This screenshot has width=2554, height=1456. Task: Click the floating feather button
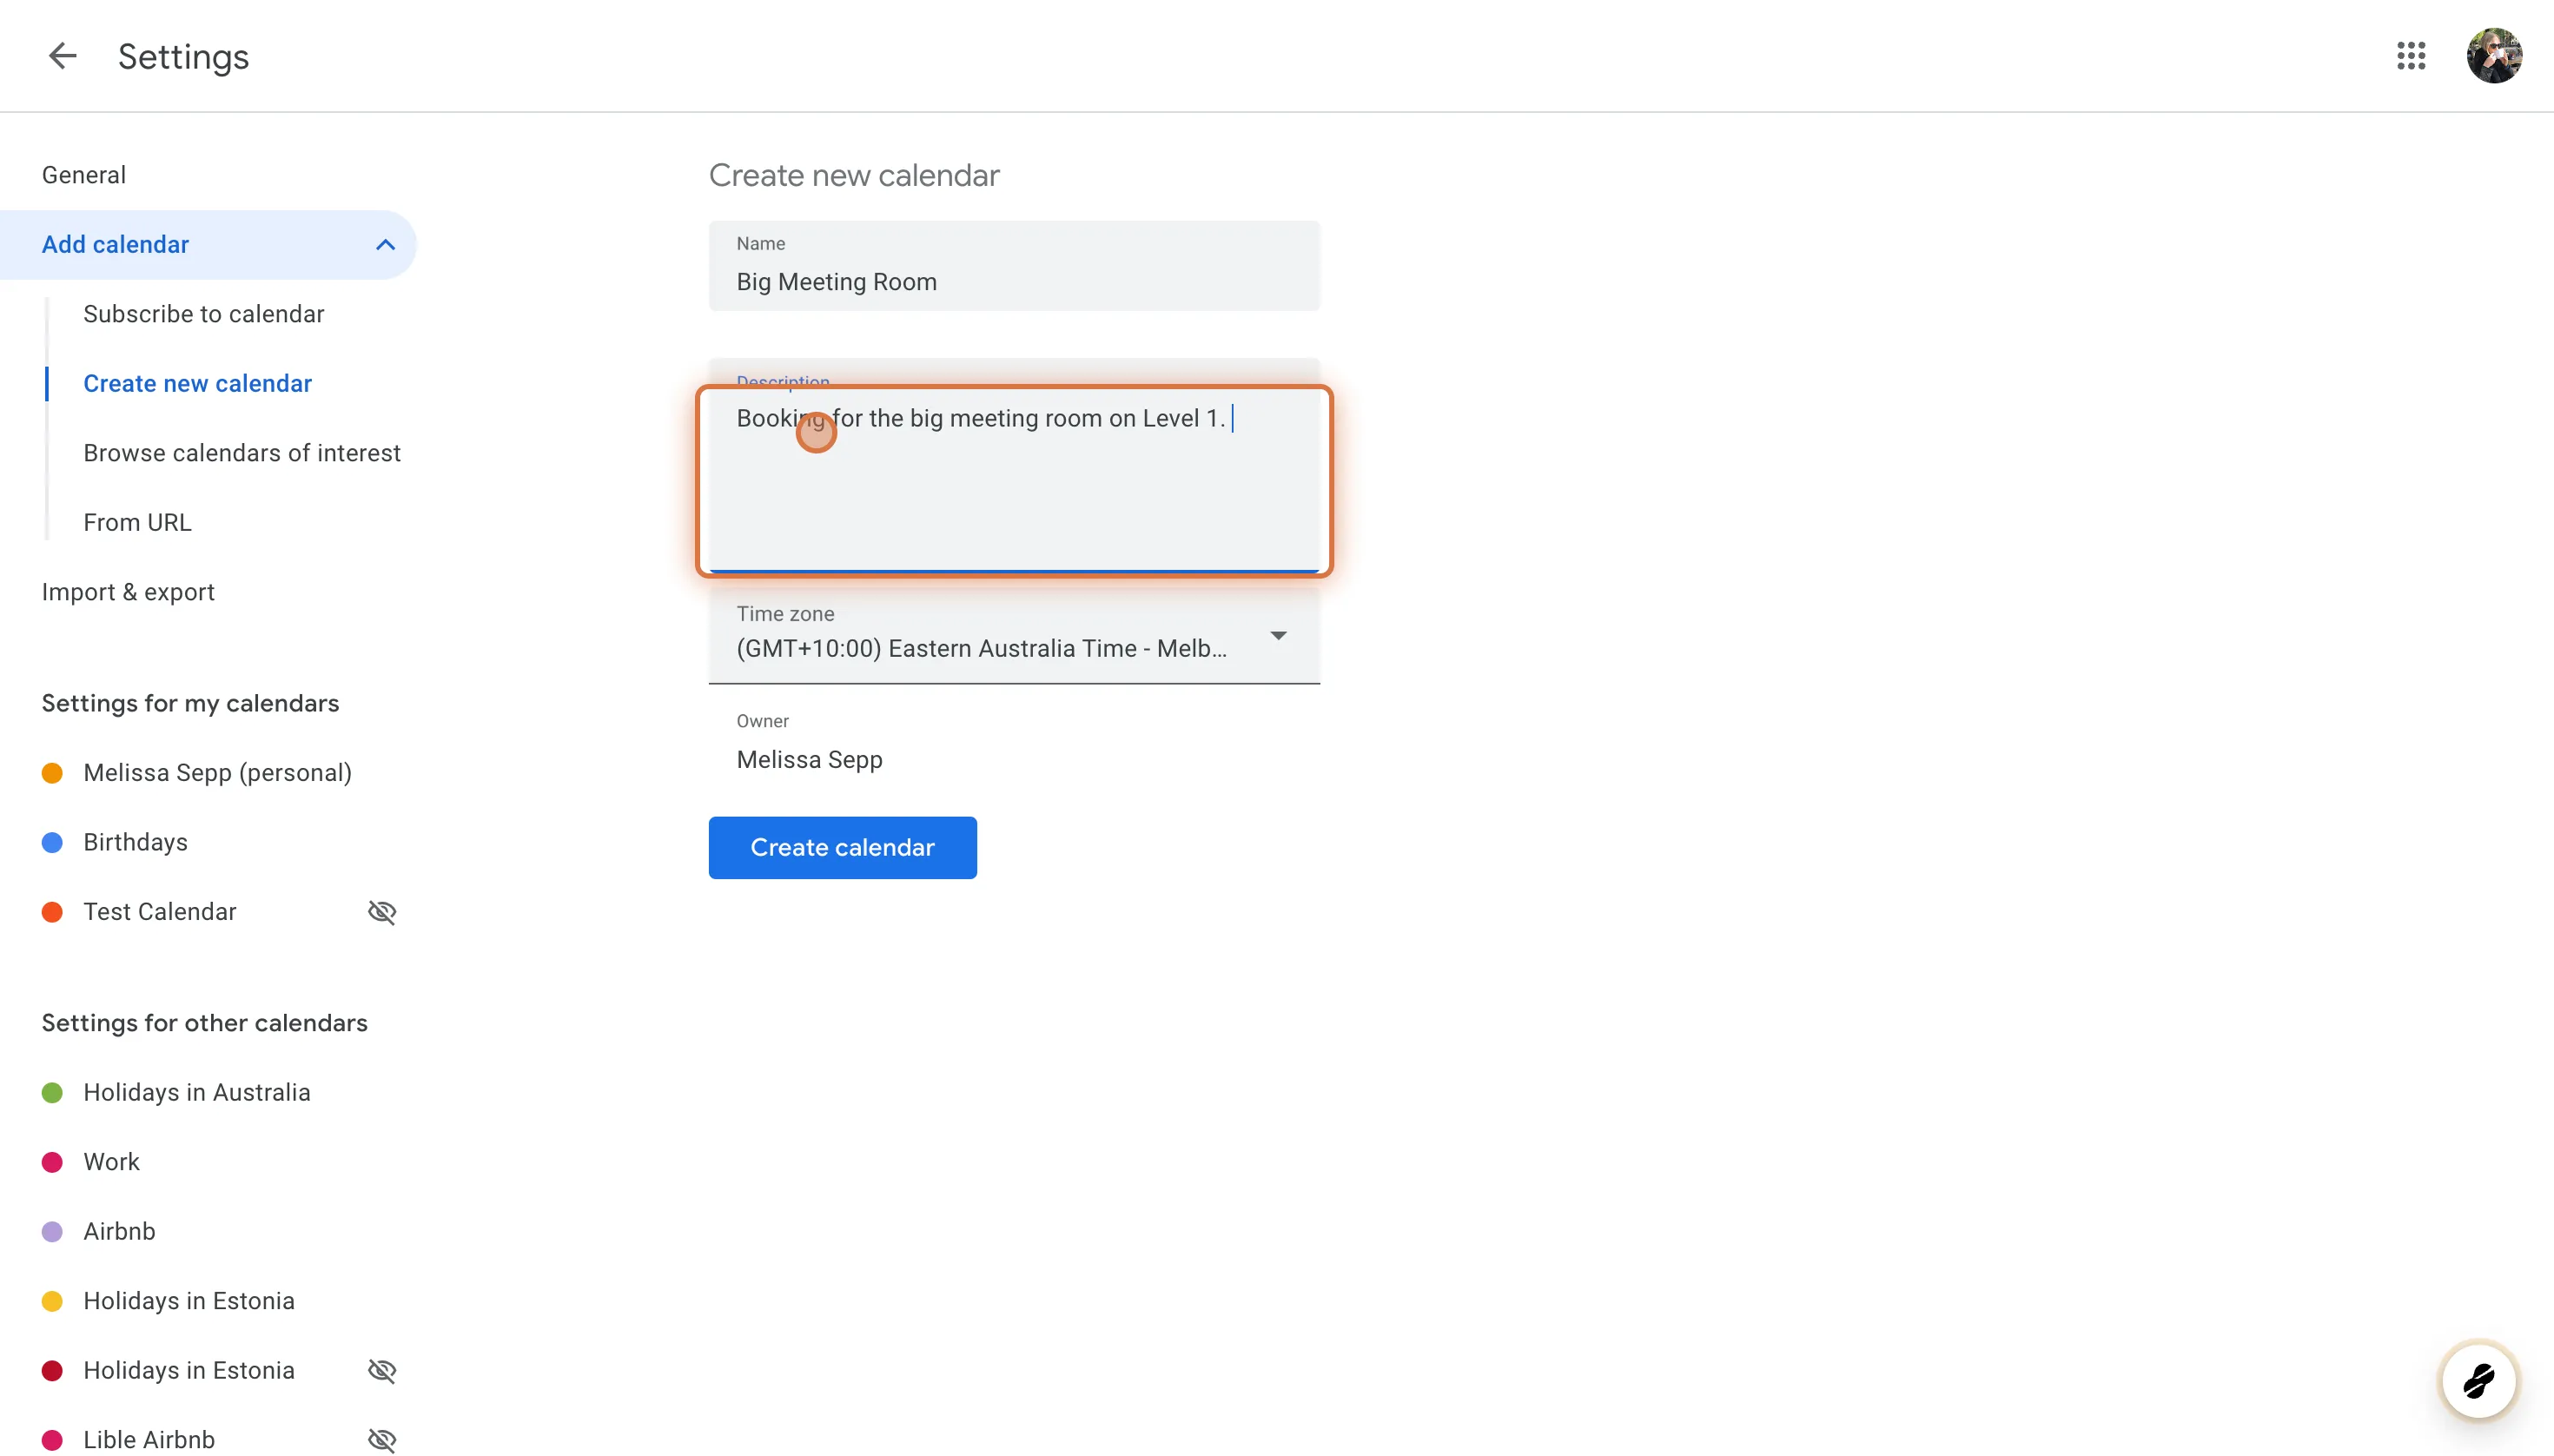(x=2478, y=1381)
